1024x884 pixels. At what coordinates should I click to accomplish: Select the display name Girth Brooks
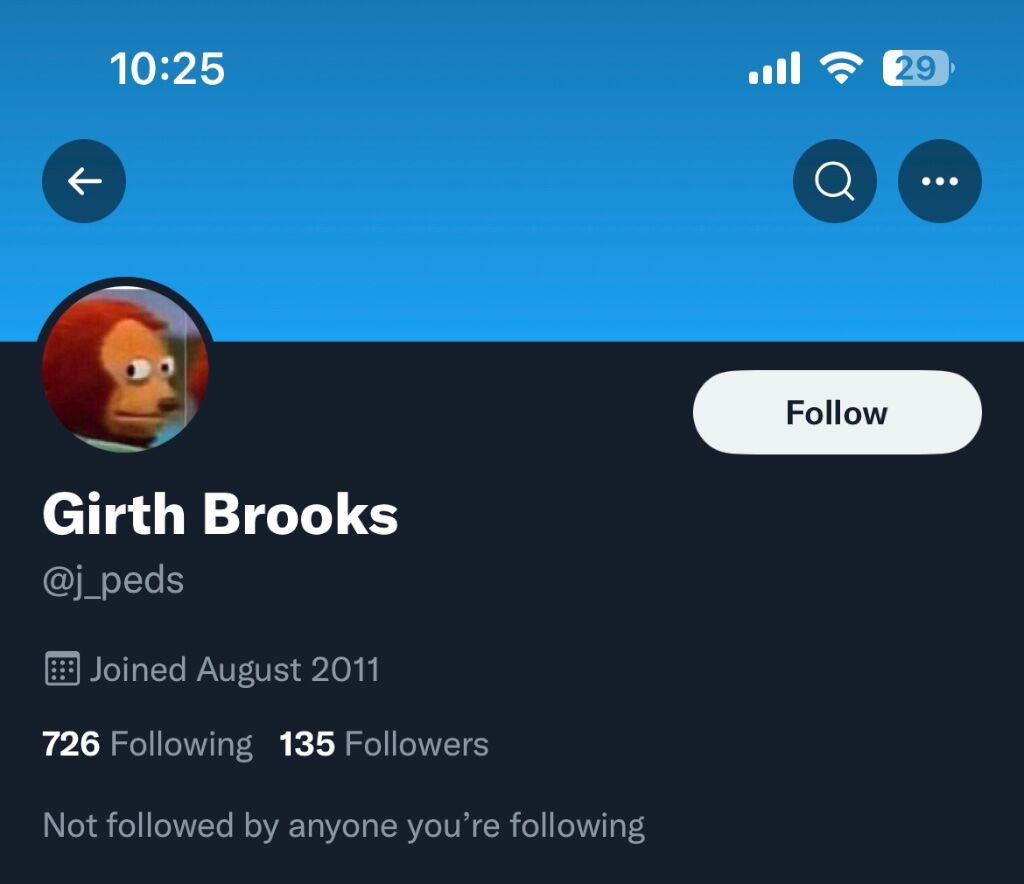pyautogui.click(x=220, y=514)
